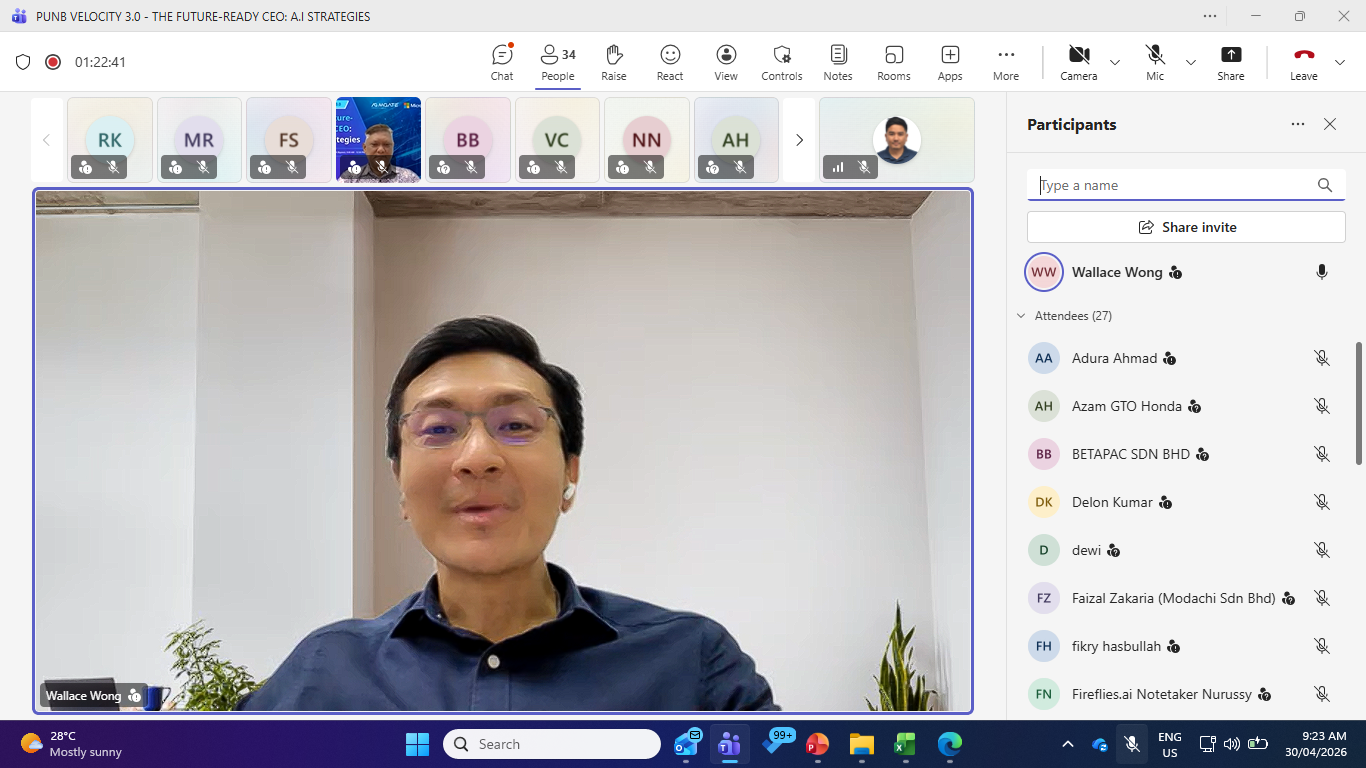Open the Camera options dropdown arrow
This screenshot has width=1366, height=768.
pos(1115,62)
